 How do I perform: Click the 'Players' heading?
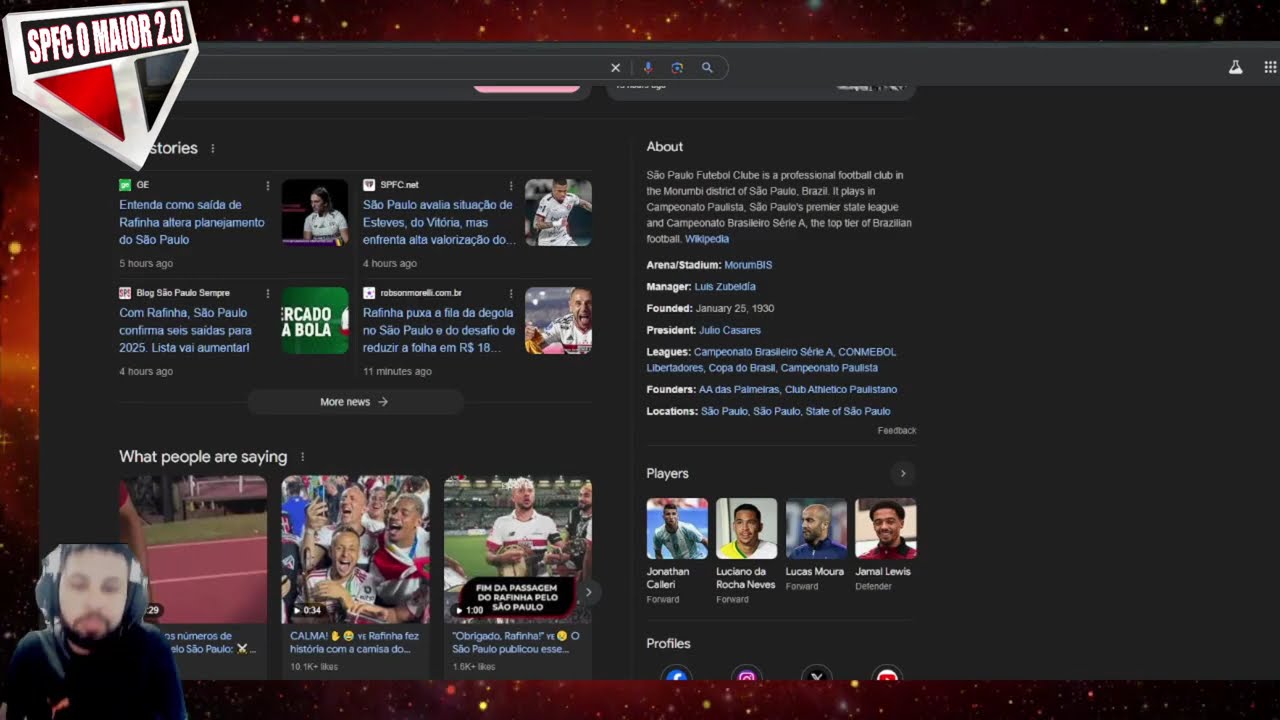668,474
